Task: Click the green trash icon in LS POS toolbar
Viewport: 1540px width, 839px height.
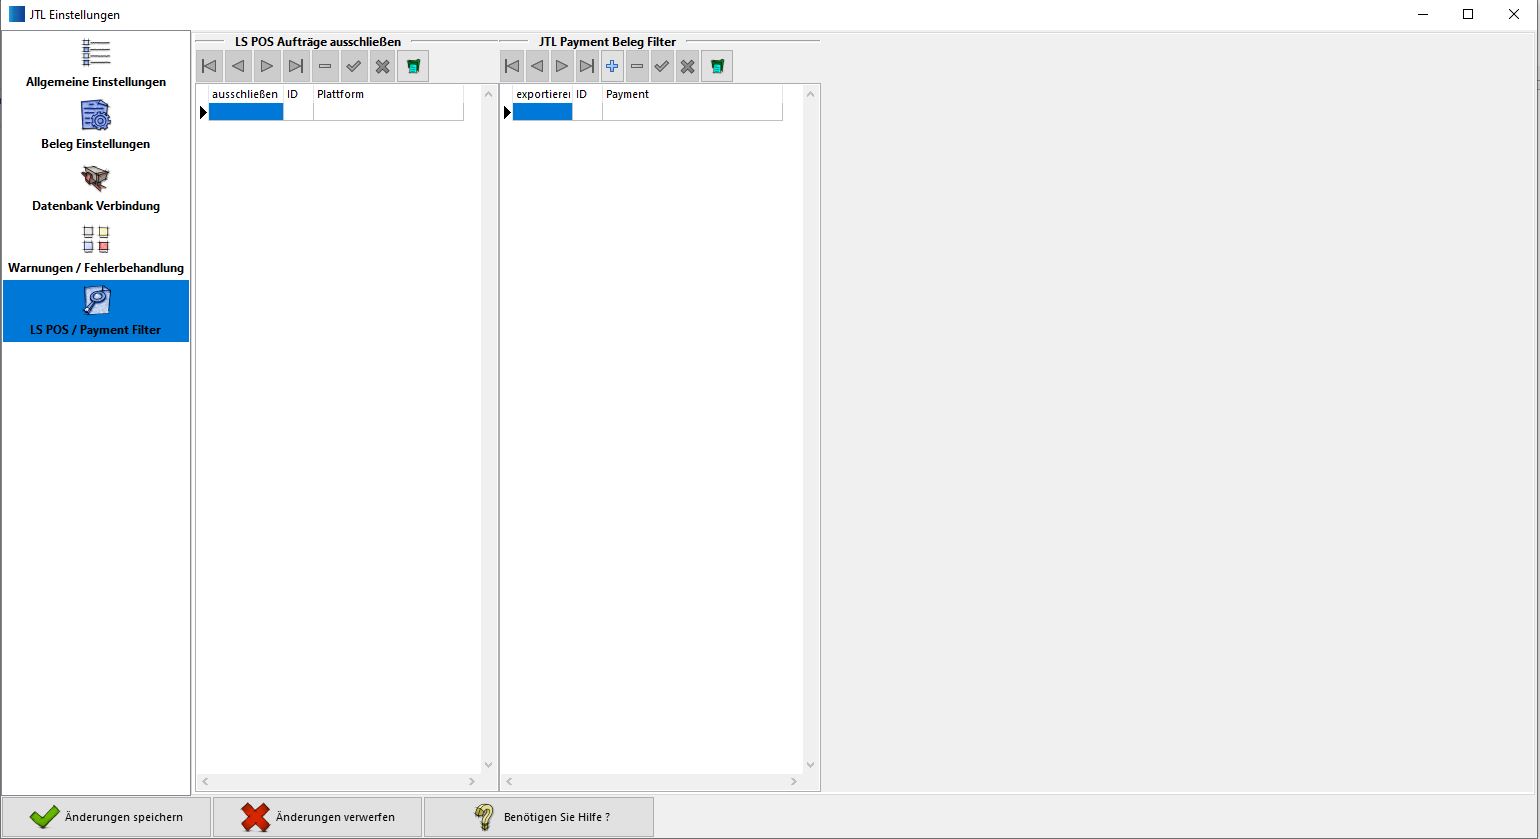Action: tap(412, 67)
